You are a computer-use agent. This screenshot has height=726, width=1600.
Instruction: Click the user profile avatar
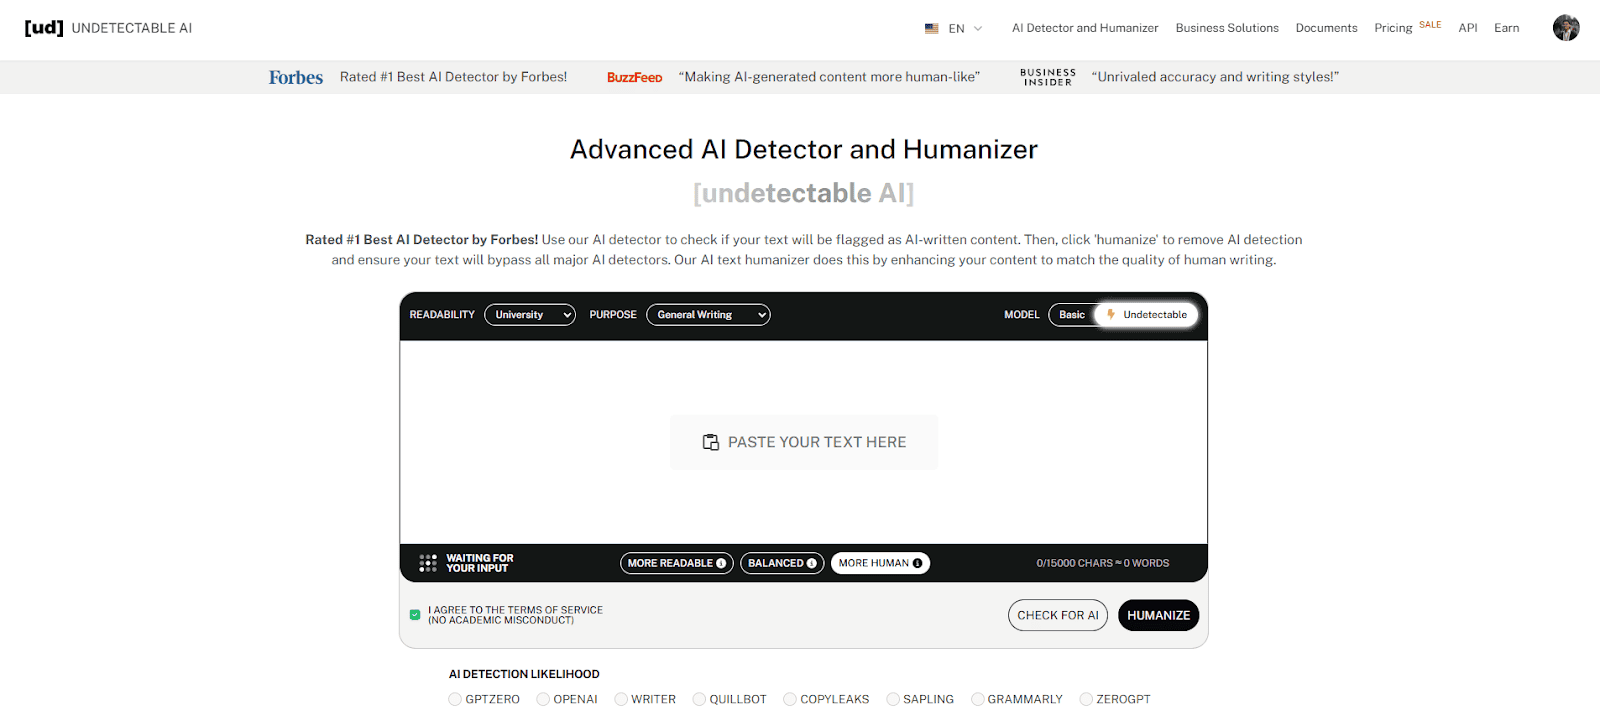(x=1565, y=28)
